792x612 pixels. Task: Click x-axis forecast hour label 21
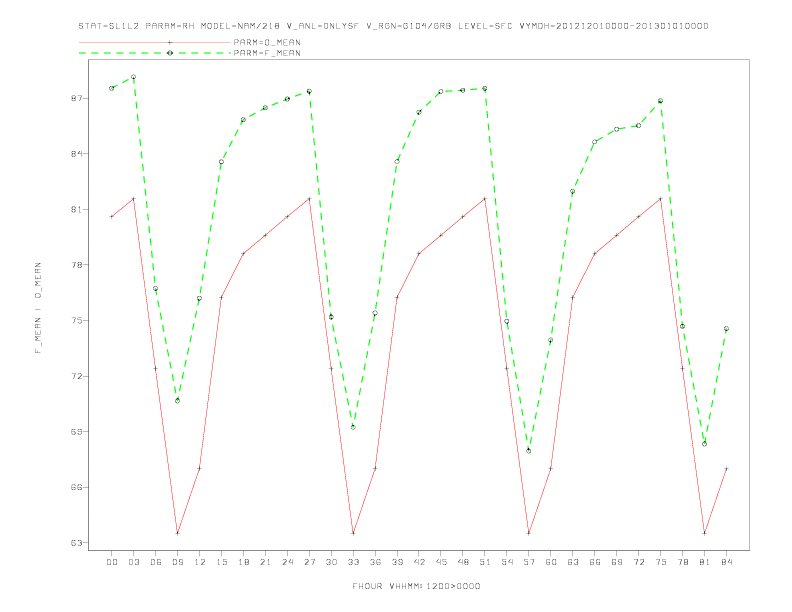[x=265, y=562]
